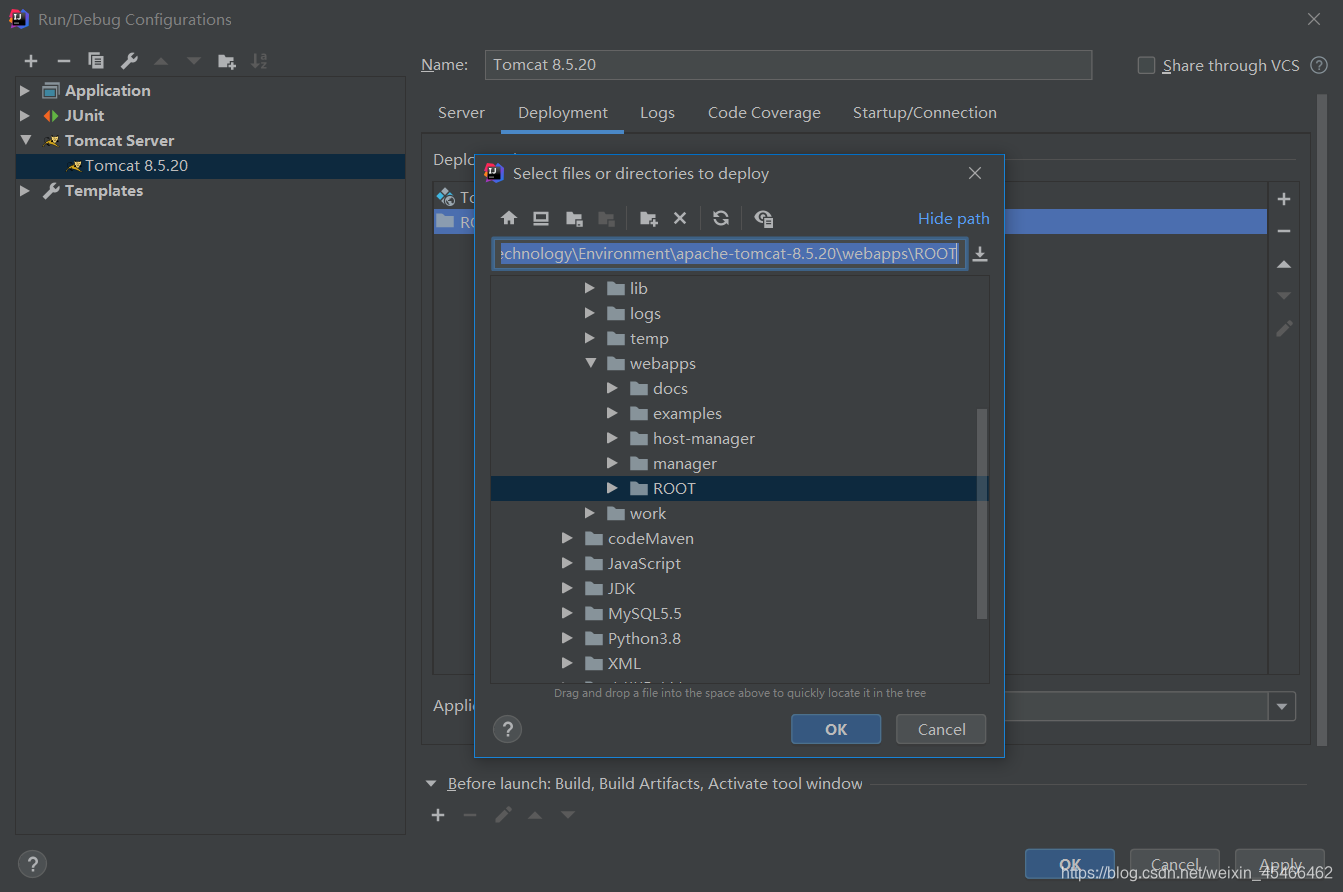This screenshot has height=892, width=1343.
Task: Expand the docs folder
Action: pos(613,388)
